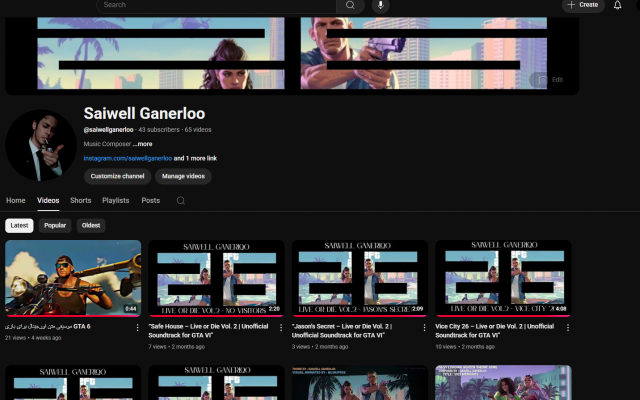Open the "Vice City 26" video thumbnail
The image size is (640, 400).
pyautogui.click(x=503, y=278)
